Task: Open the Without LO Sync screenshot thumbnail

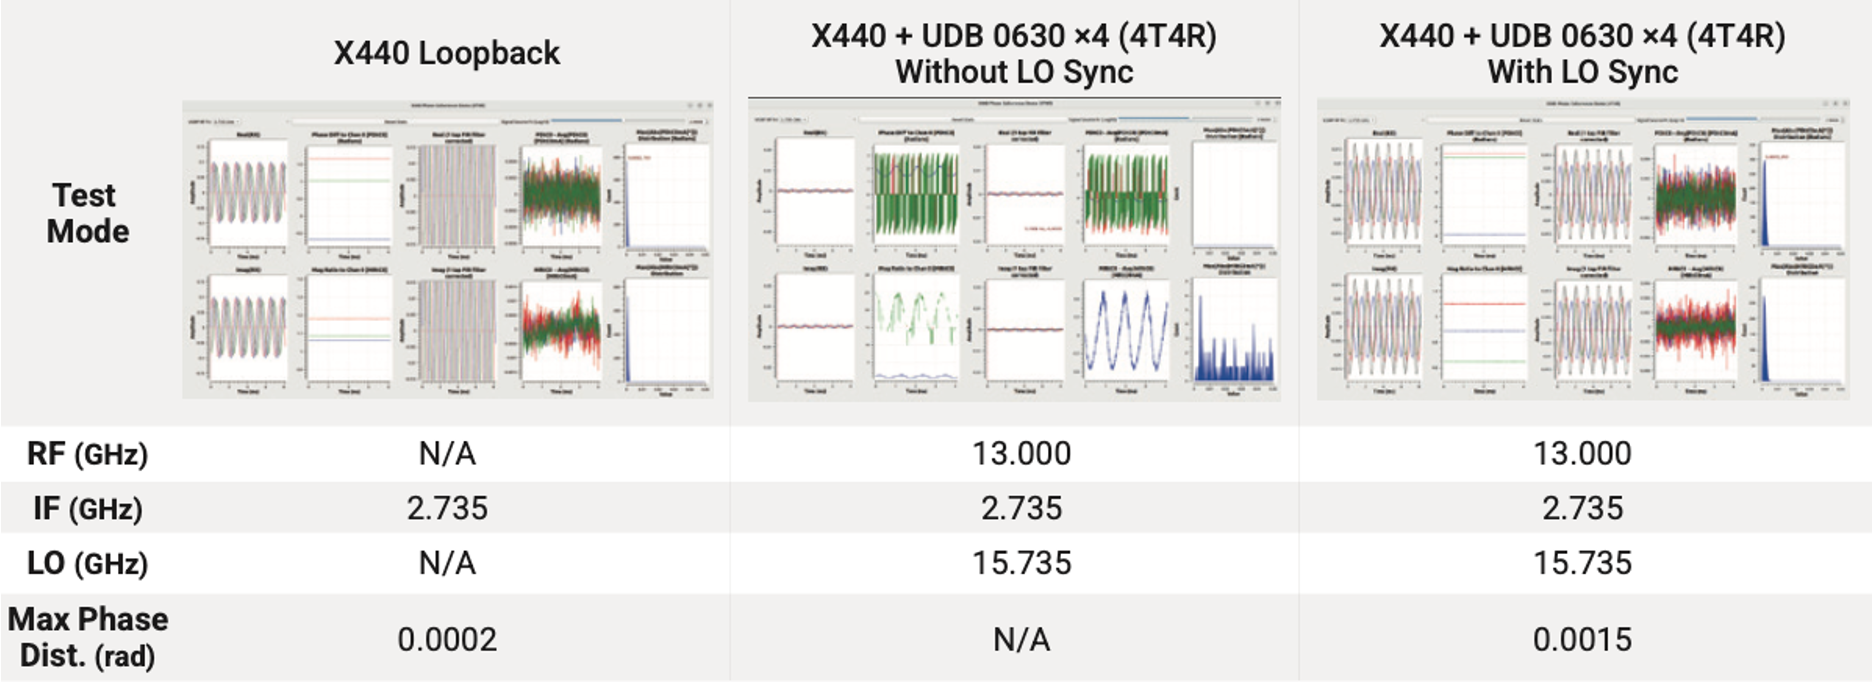Action: coord(1014,249)
